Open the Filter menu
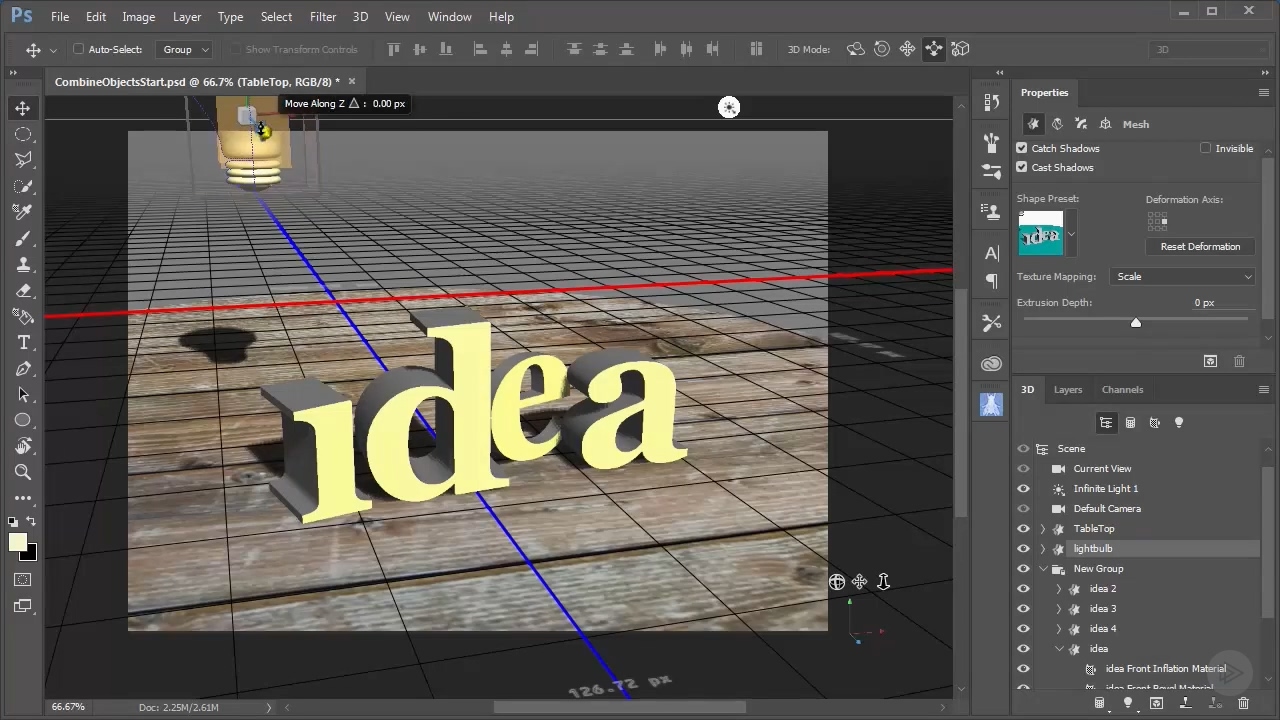 pos(322,17)
